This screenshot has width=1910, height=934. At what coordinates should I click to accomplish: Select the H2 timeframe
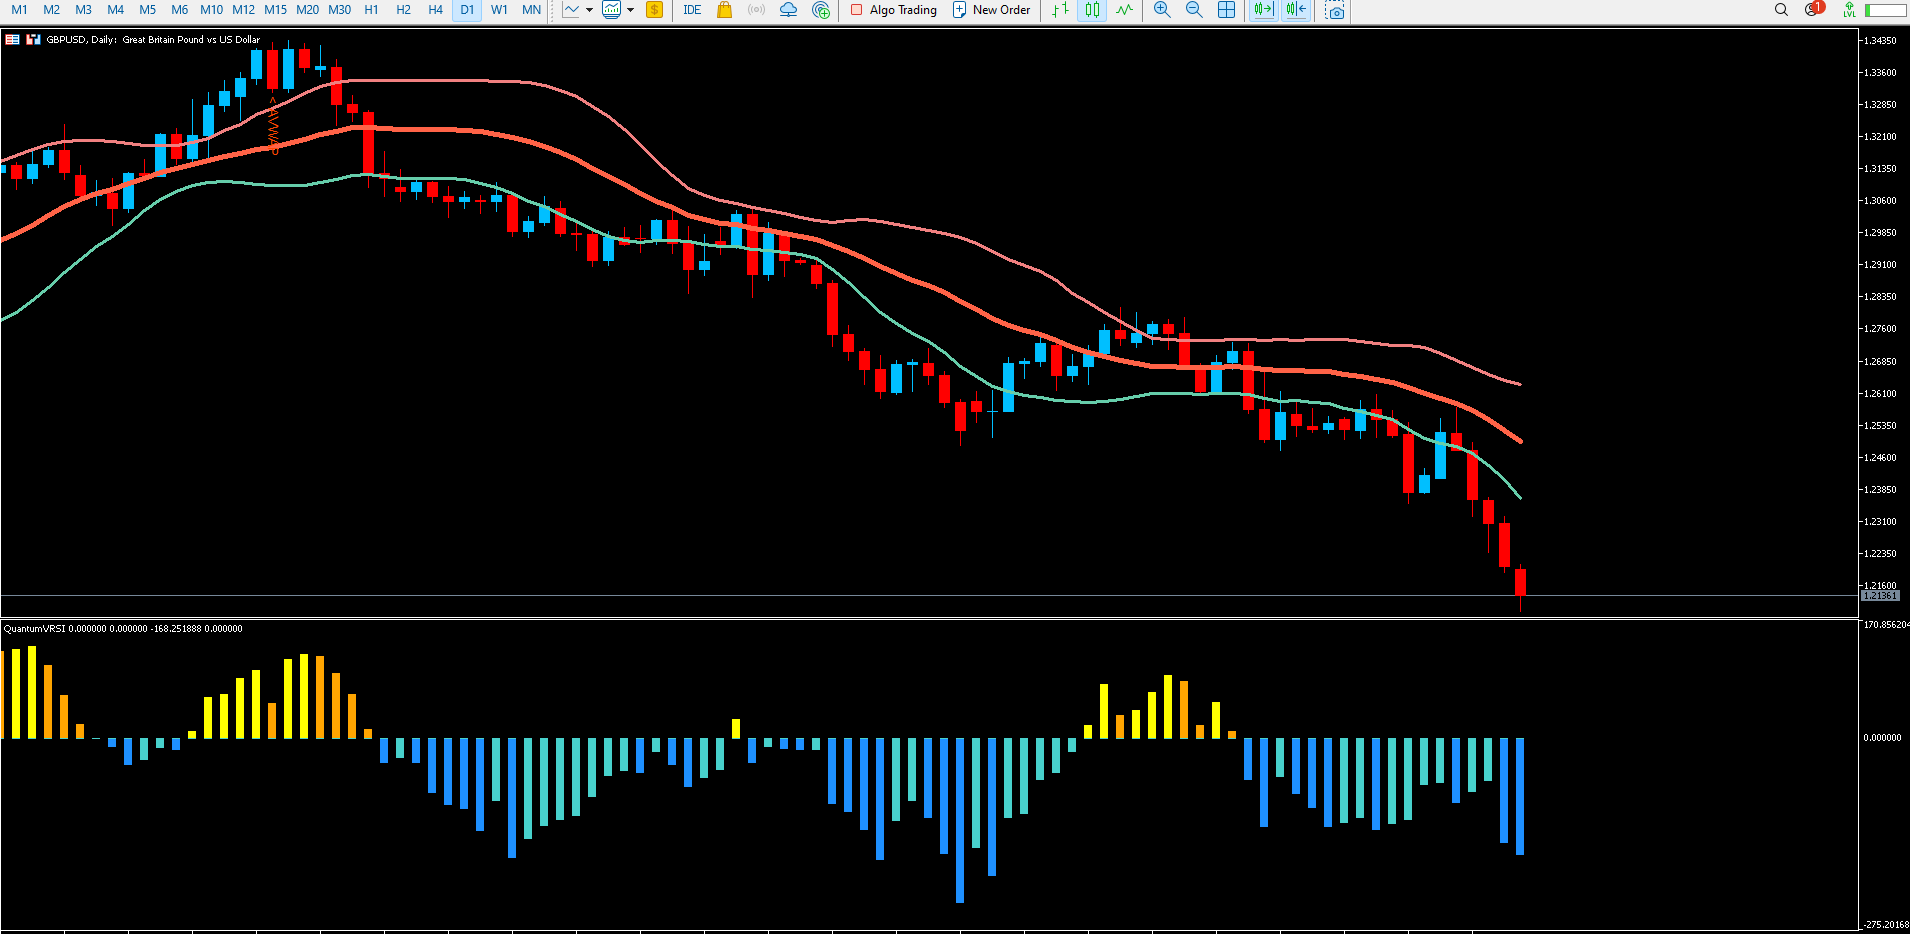pos(403,10)
